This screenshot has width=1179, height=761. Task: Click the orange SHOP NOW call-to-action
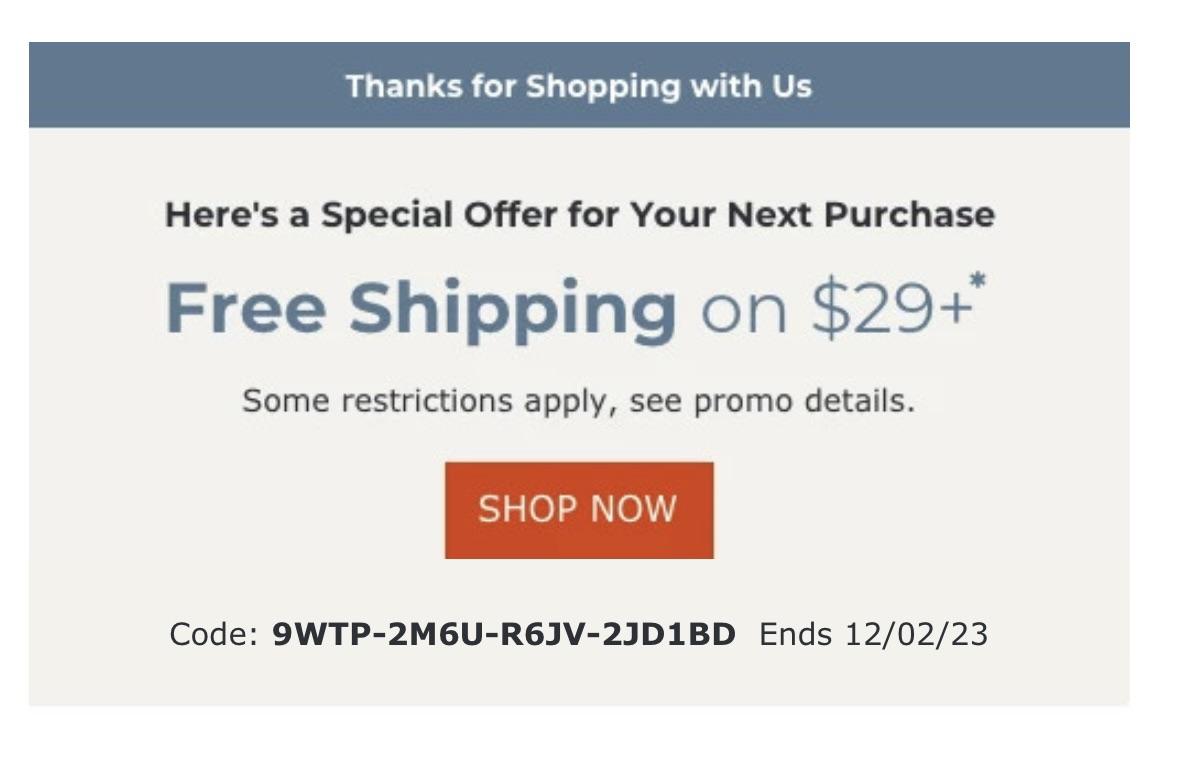(580, 509)
